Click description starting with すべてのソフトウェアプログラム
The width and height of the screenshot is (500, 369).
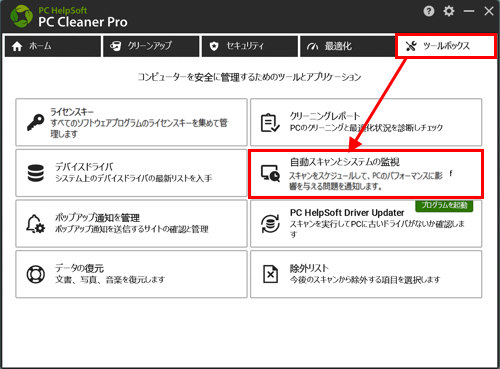coord(139,128)
